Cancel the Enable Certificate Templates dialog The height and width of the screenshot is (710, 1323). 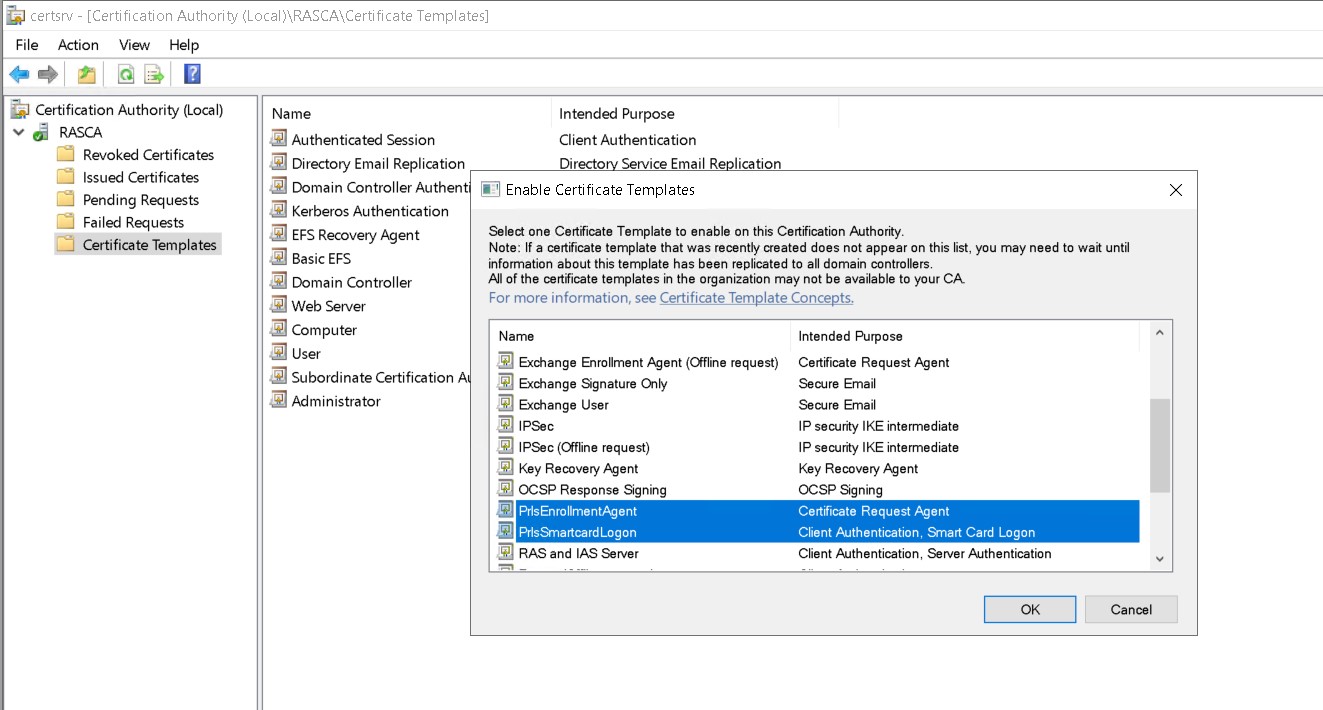[1131, 609]
